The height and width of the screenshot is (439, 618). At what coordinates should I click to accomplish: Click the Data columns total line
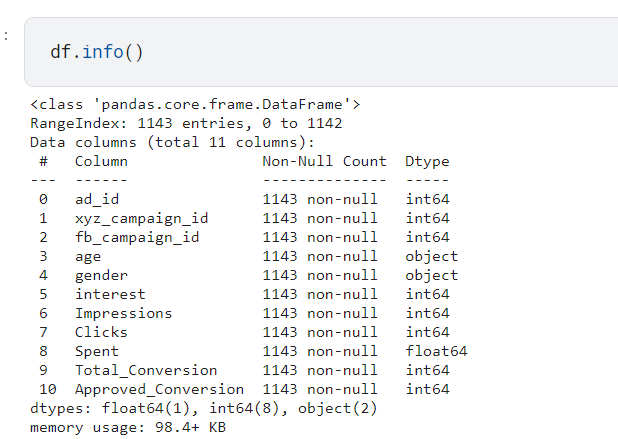(172, 142)
